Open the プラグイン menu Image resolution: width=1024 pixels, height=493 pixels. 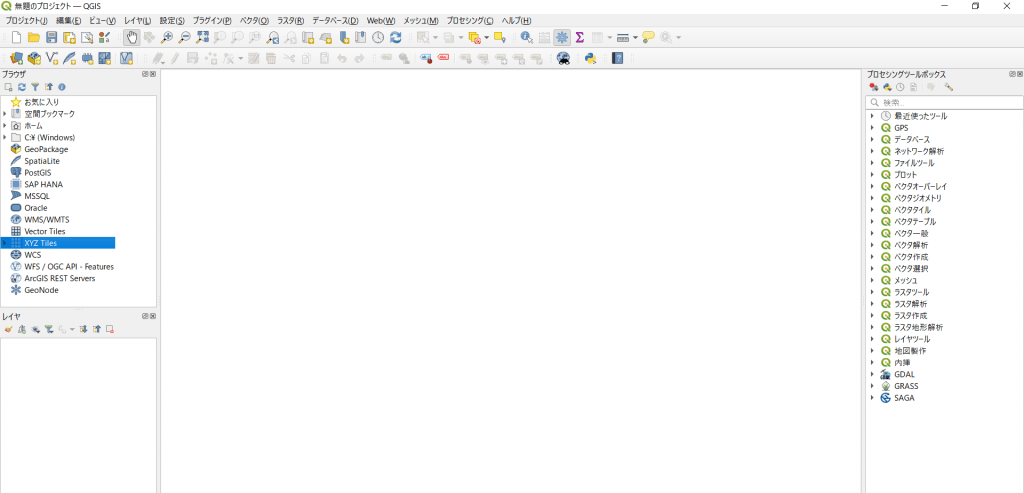(x=212, y=21)
